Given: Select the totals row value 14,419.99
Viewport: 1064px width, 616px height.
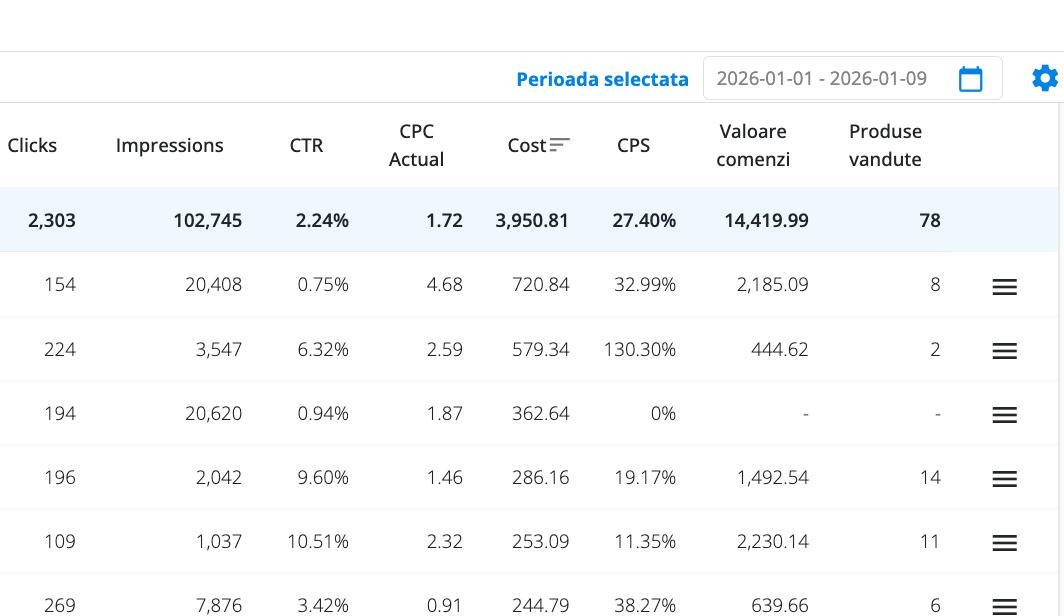Looking at the screenshot, I should (x=766, y=220).
